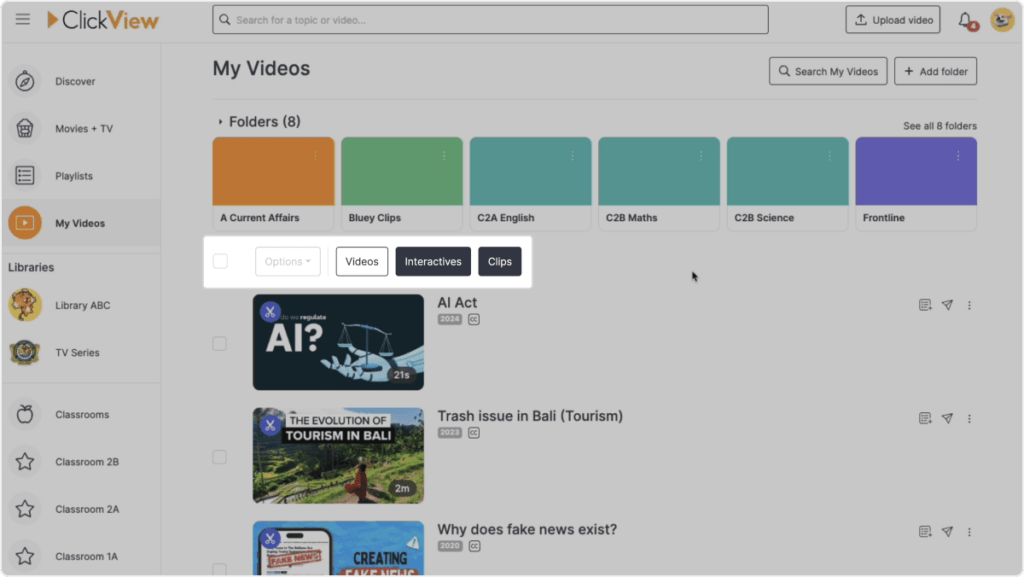Click the share icon for AI Act
The width and height of the screenshot is (1024, 577).
[x=947, y=305]
